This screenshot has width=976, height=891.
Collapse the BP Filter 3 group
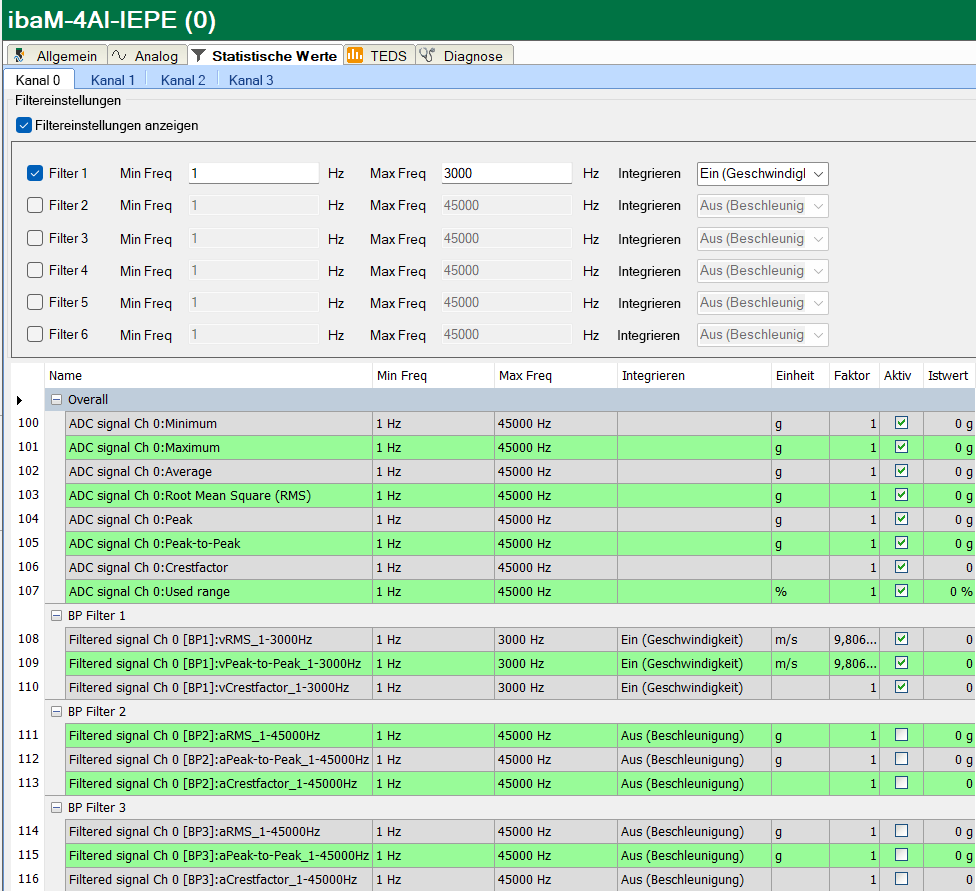(x=57, y=808)
